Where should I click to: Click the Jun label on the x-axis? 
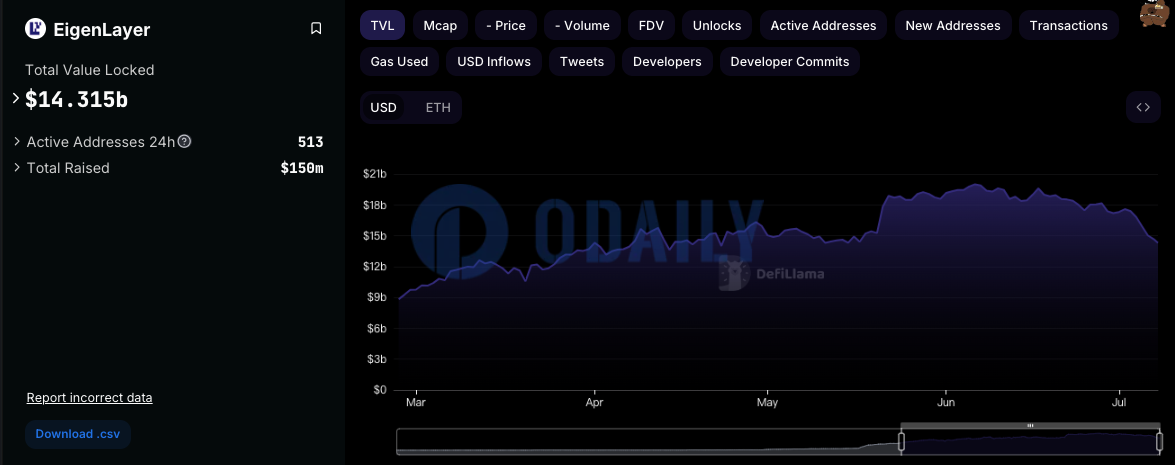946,403
